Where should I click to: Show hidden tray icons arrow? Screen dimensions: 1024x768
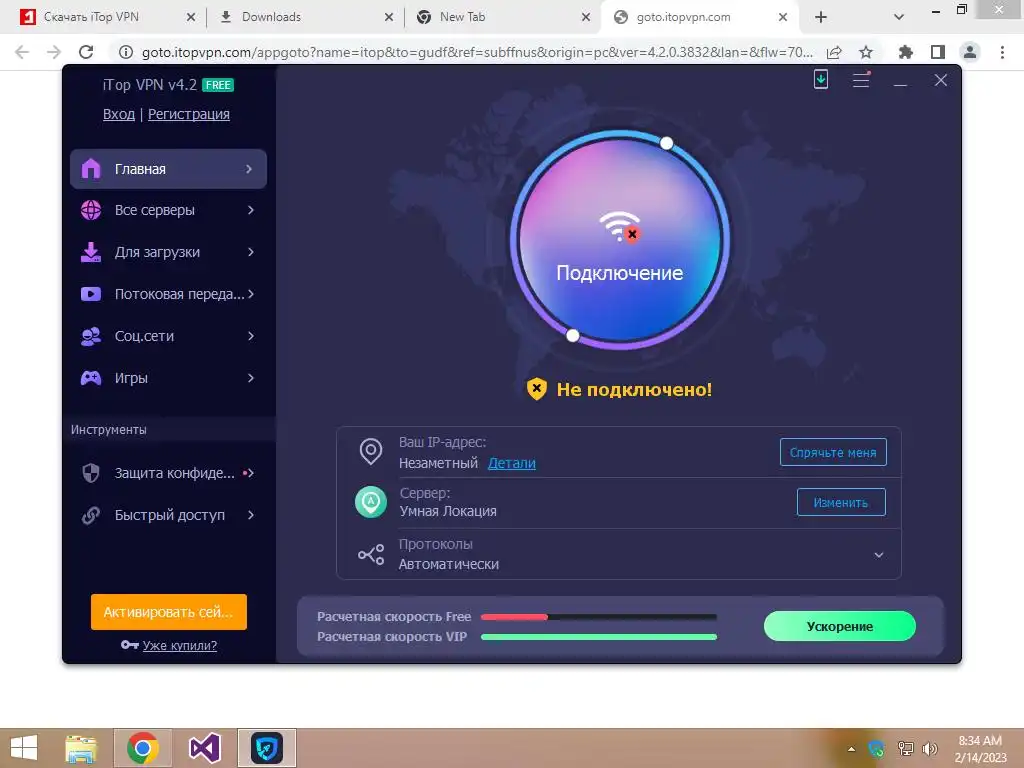coord(851,749)
